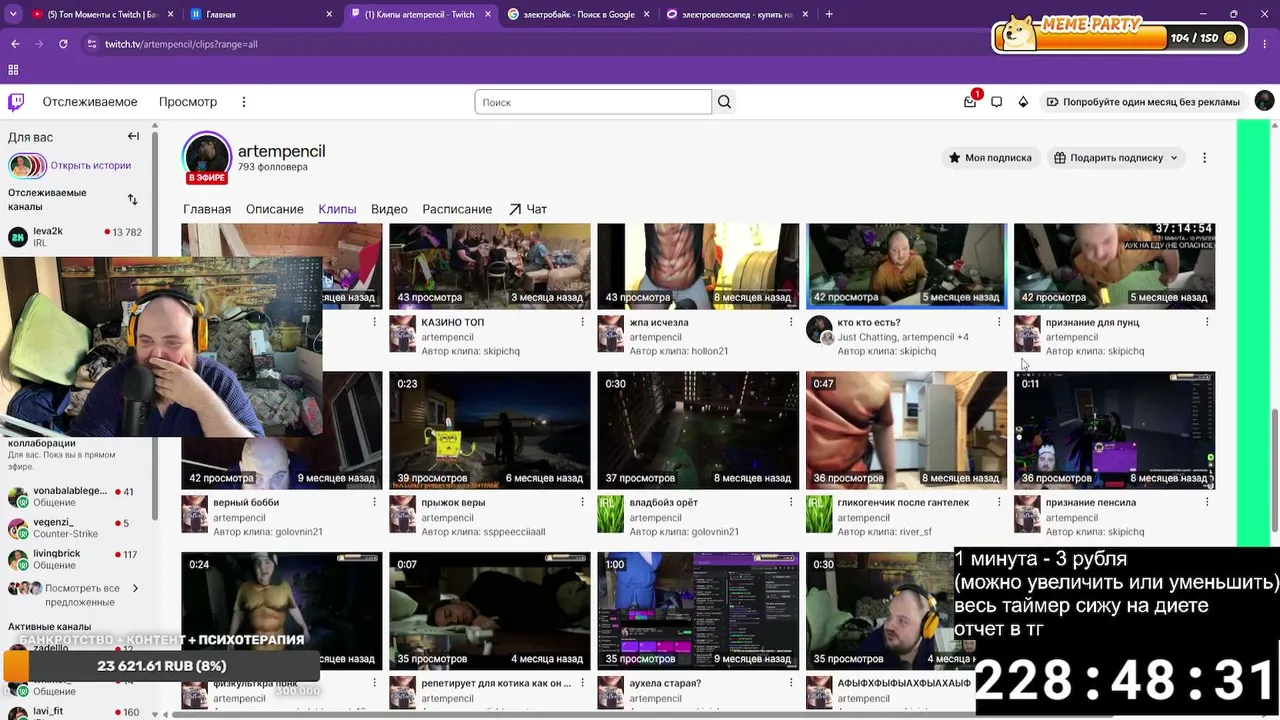Open a new browser tab with plus
This screenshot has height=720, width=1280.
coord(829,14)
